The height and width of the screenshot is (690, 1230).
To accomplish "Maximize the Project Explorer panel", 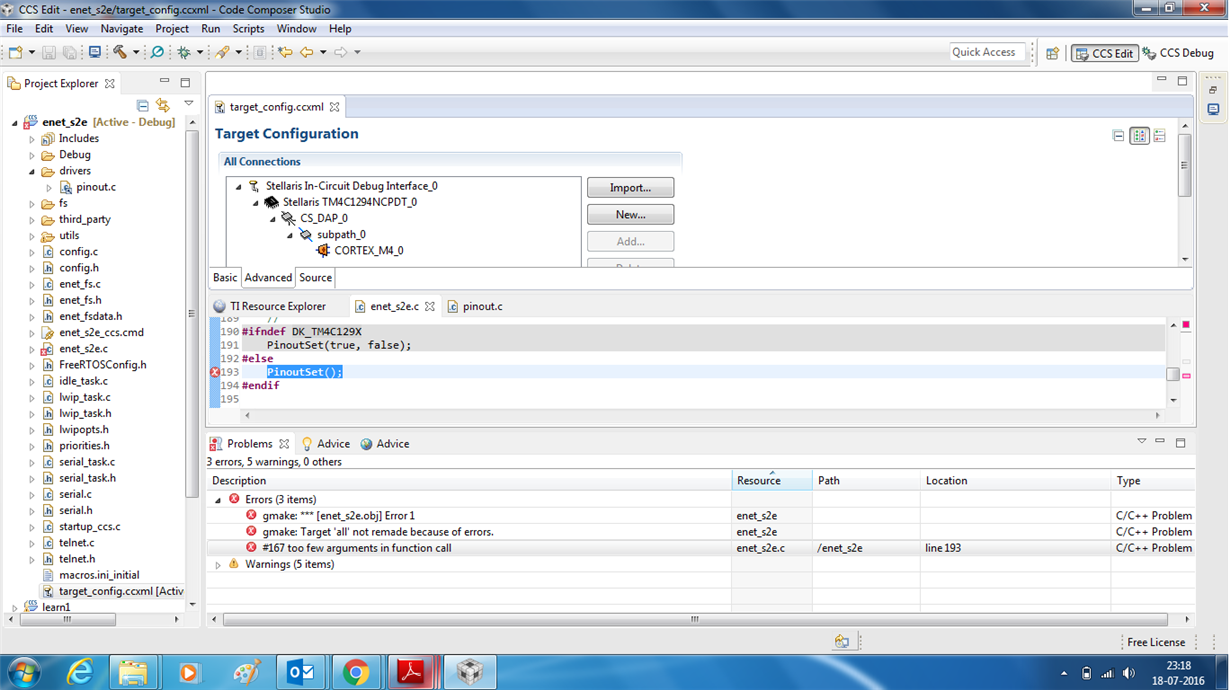I will pyautogui.click(x=185, y=82).
